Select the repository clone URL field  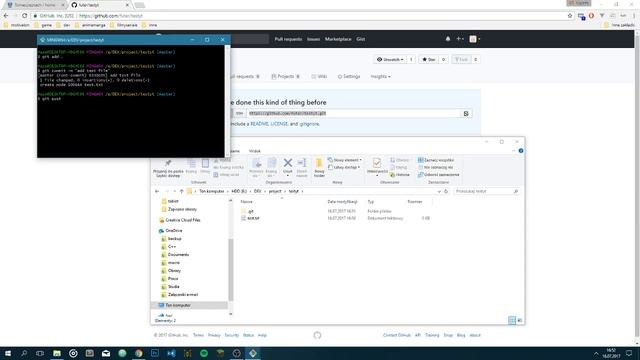(x=353, y=113)
